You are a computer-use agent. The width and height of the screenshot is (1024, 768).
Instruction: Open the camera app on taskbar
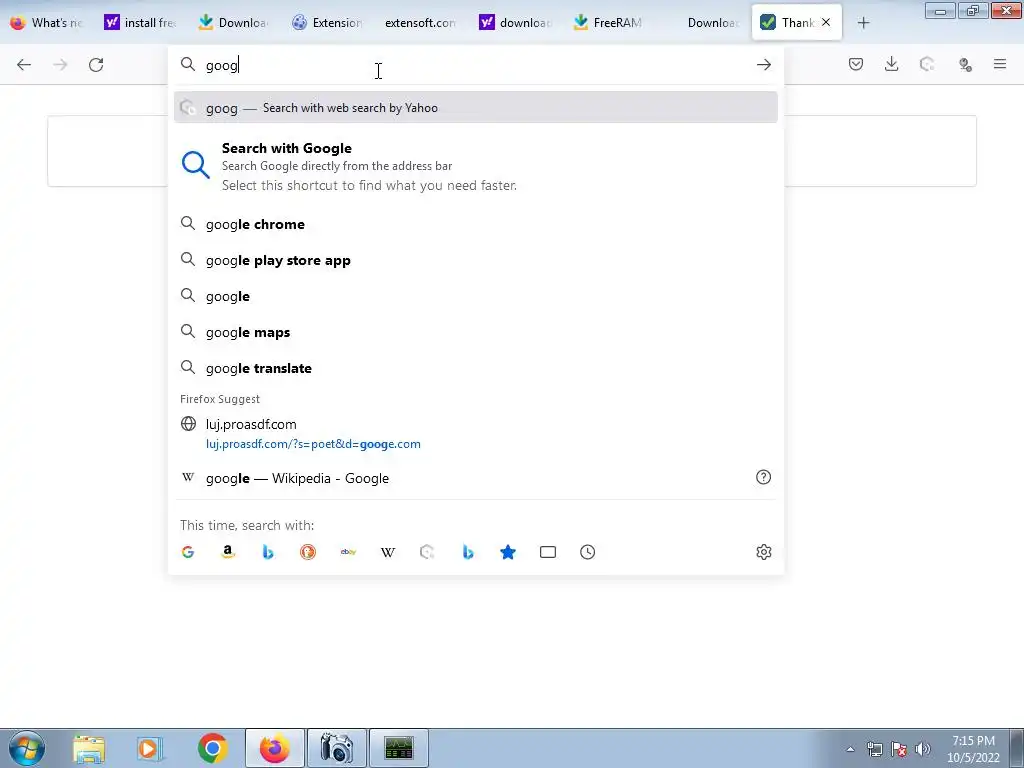pyautogui.click(x=336, y=748)
